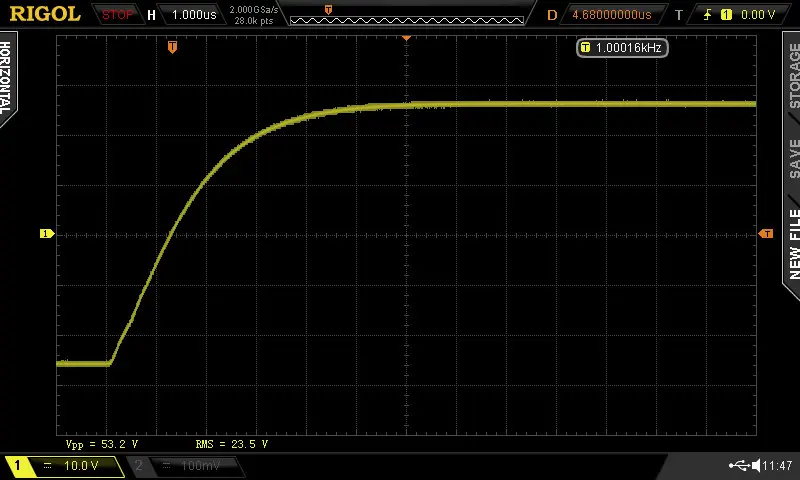Click the trigger source channel 1 badge
Screen dimensions: 800x480
point(726,15)
